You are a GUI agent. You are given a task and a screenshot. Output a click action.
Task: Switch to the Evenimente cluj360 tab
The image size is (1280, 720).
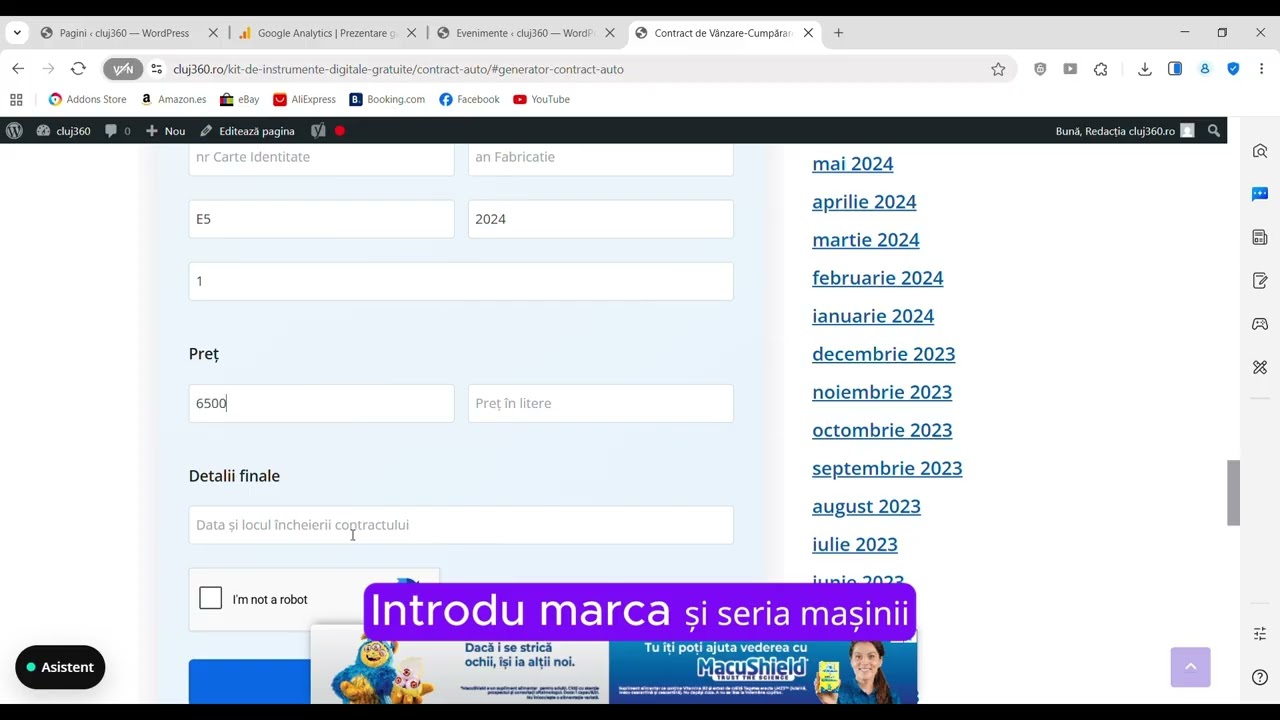(524, 33)
